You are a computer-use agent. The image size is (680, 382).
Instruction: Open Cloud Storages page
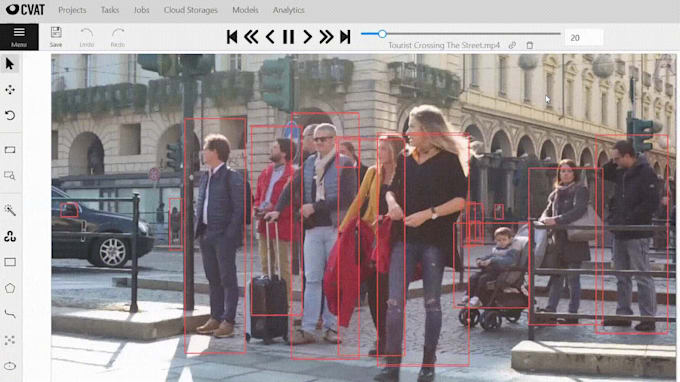[x=191, y=10]
